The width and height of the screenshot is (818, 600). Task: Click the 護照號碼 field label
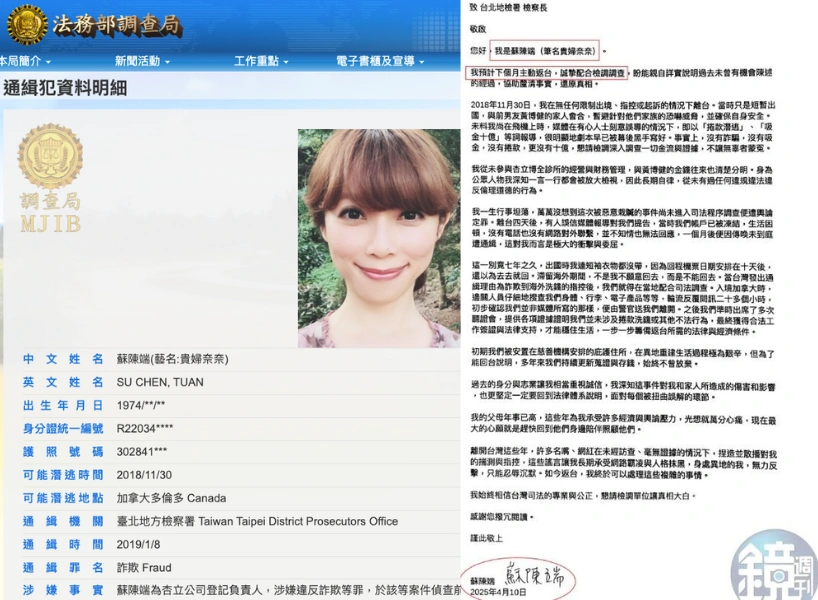click(x=63, y=451)
